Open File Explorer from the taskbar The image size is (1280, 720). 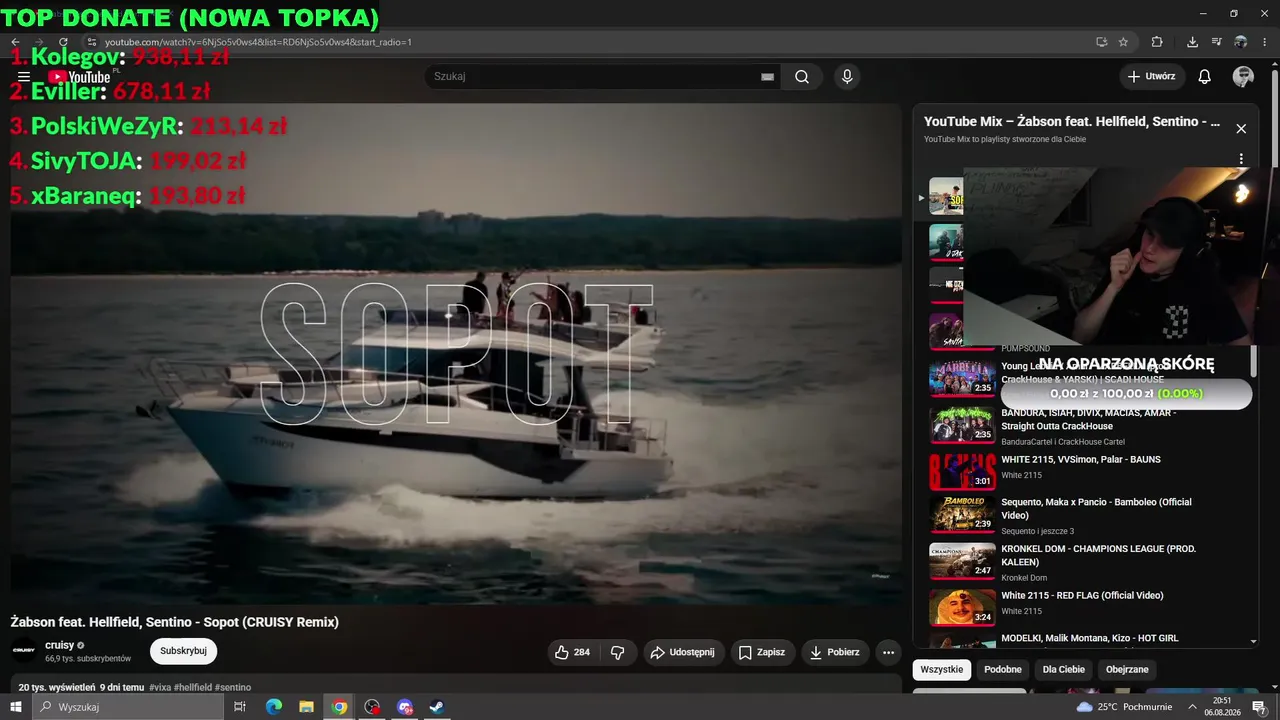click(306, 707)
